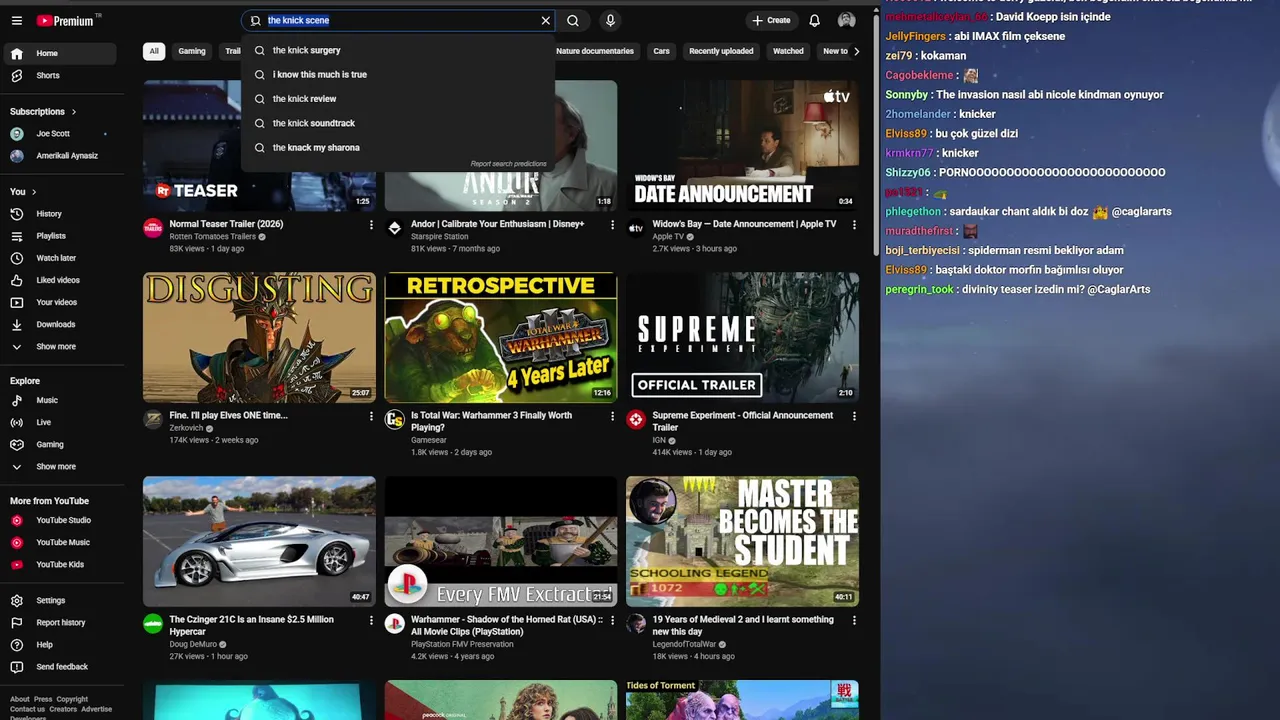Expand Subscriptions section arrow
Screen dimensions: 1280x720
[73, 111]
